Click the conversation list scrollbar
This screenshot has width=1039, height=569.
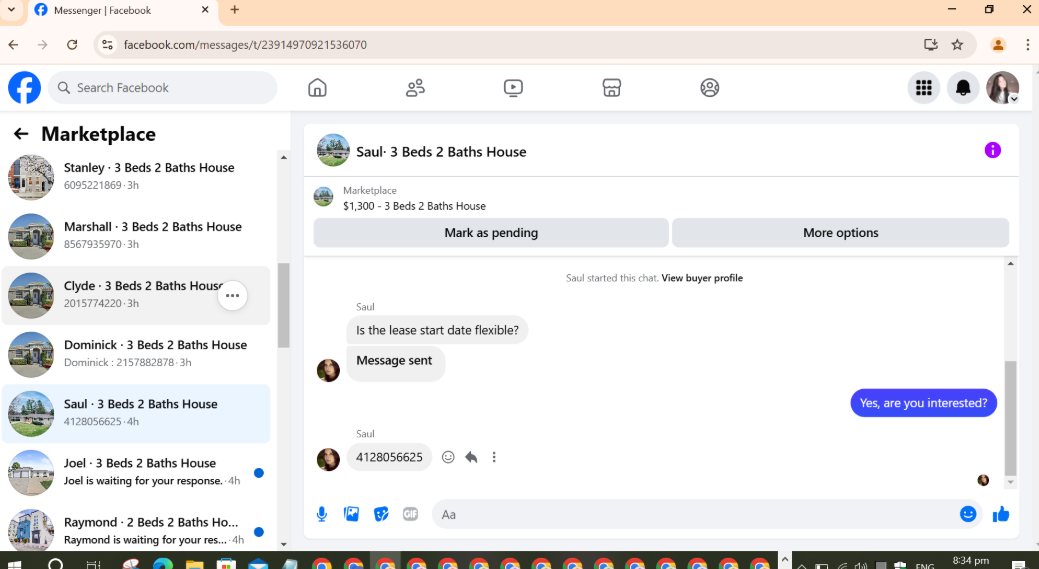click(284, 305)
